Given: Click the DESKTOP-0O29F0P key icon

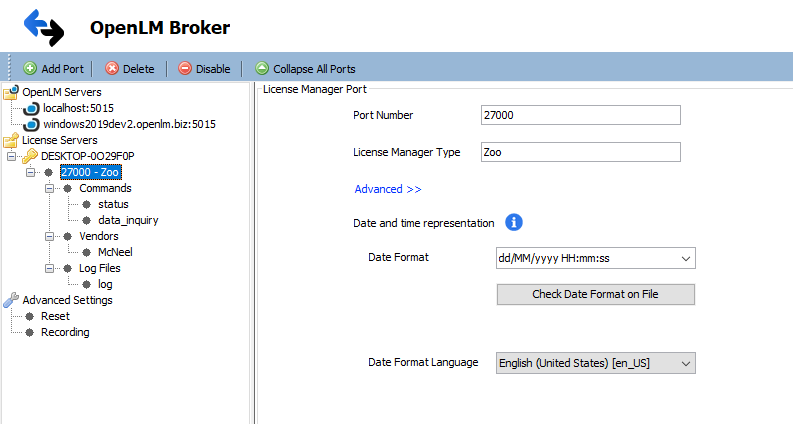Looking at the screenshot, I should tap(30, 156).
